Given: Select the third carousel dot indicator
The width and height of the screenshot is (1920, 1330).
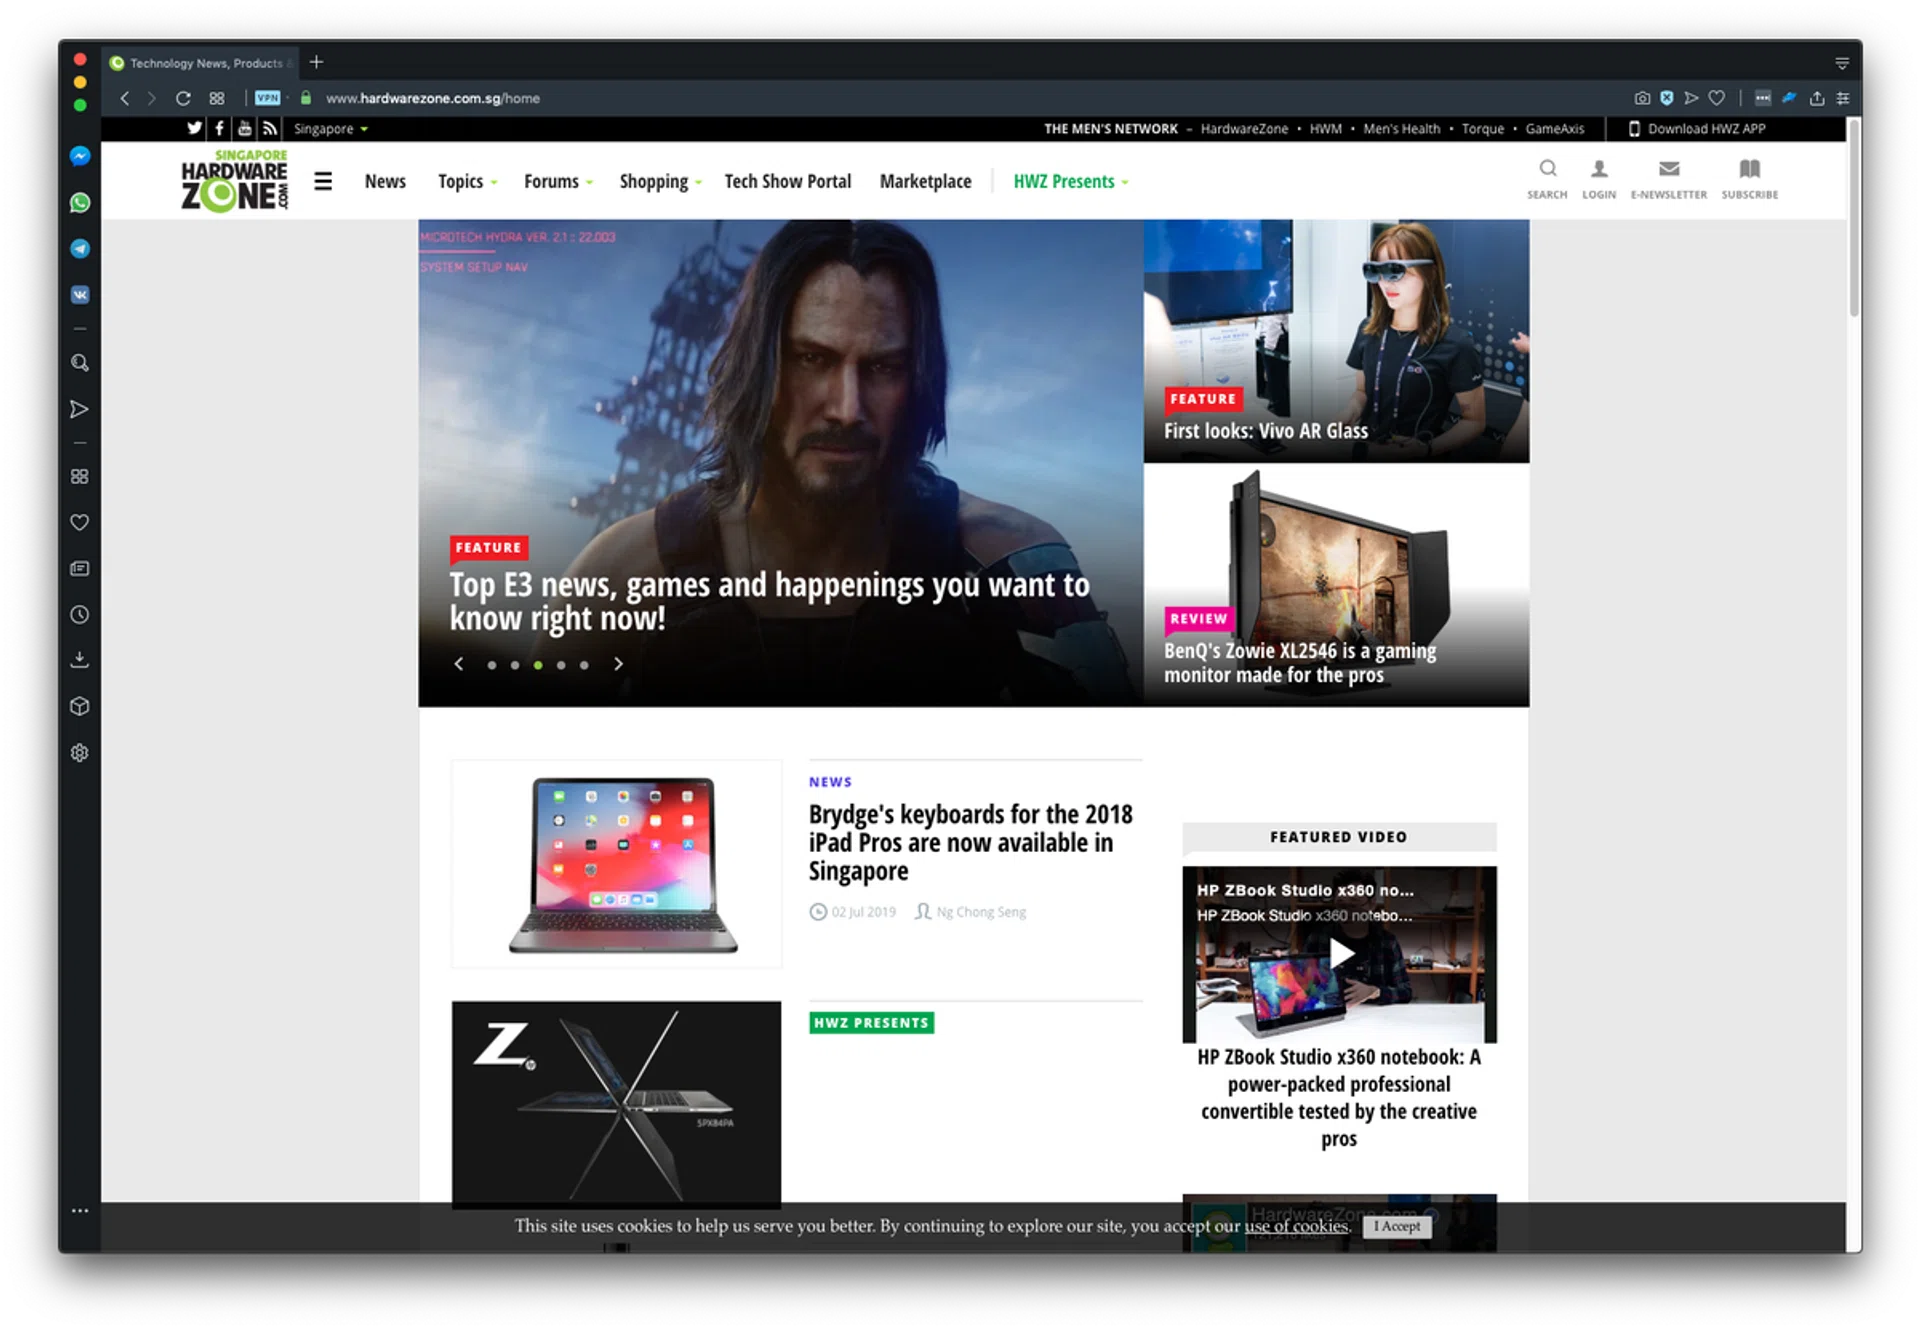Looking at the screenshot, I should (x=538, y=665).
